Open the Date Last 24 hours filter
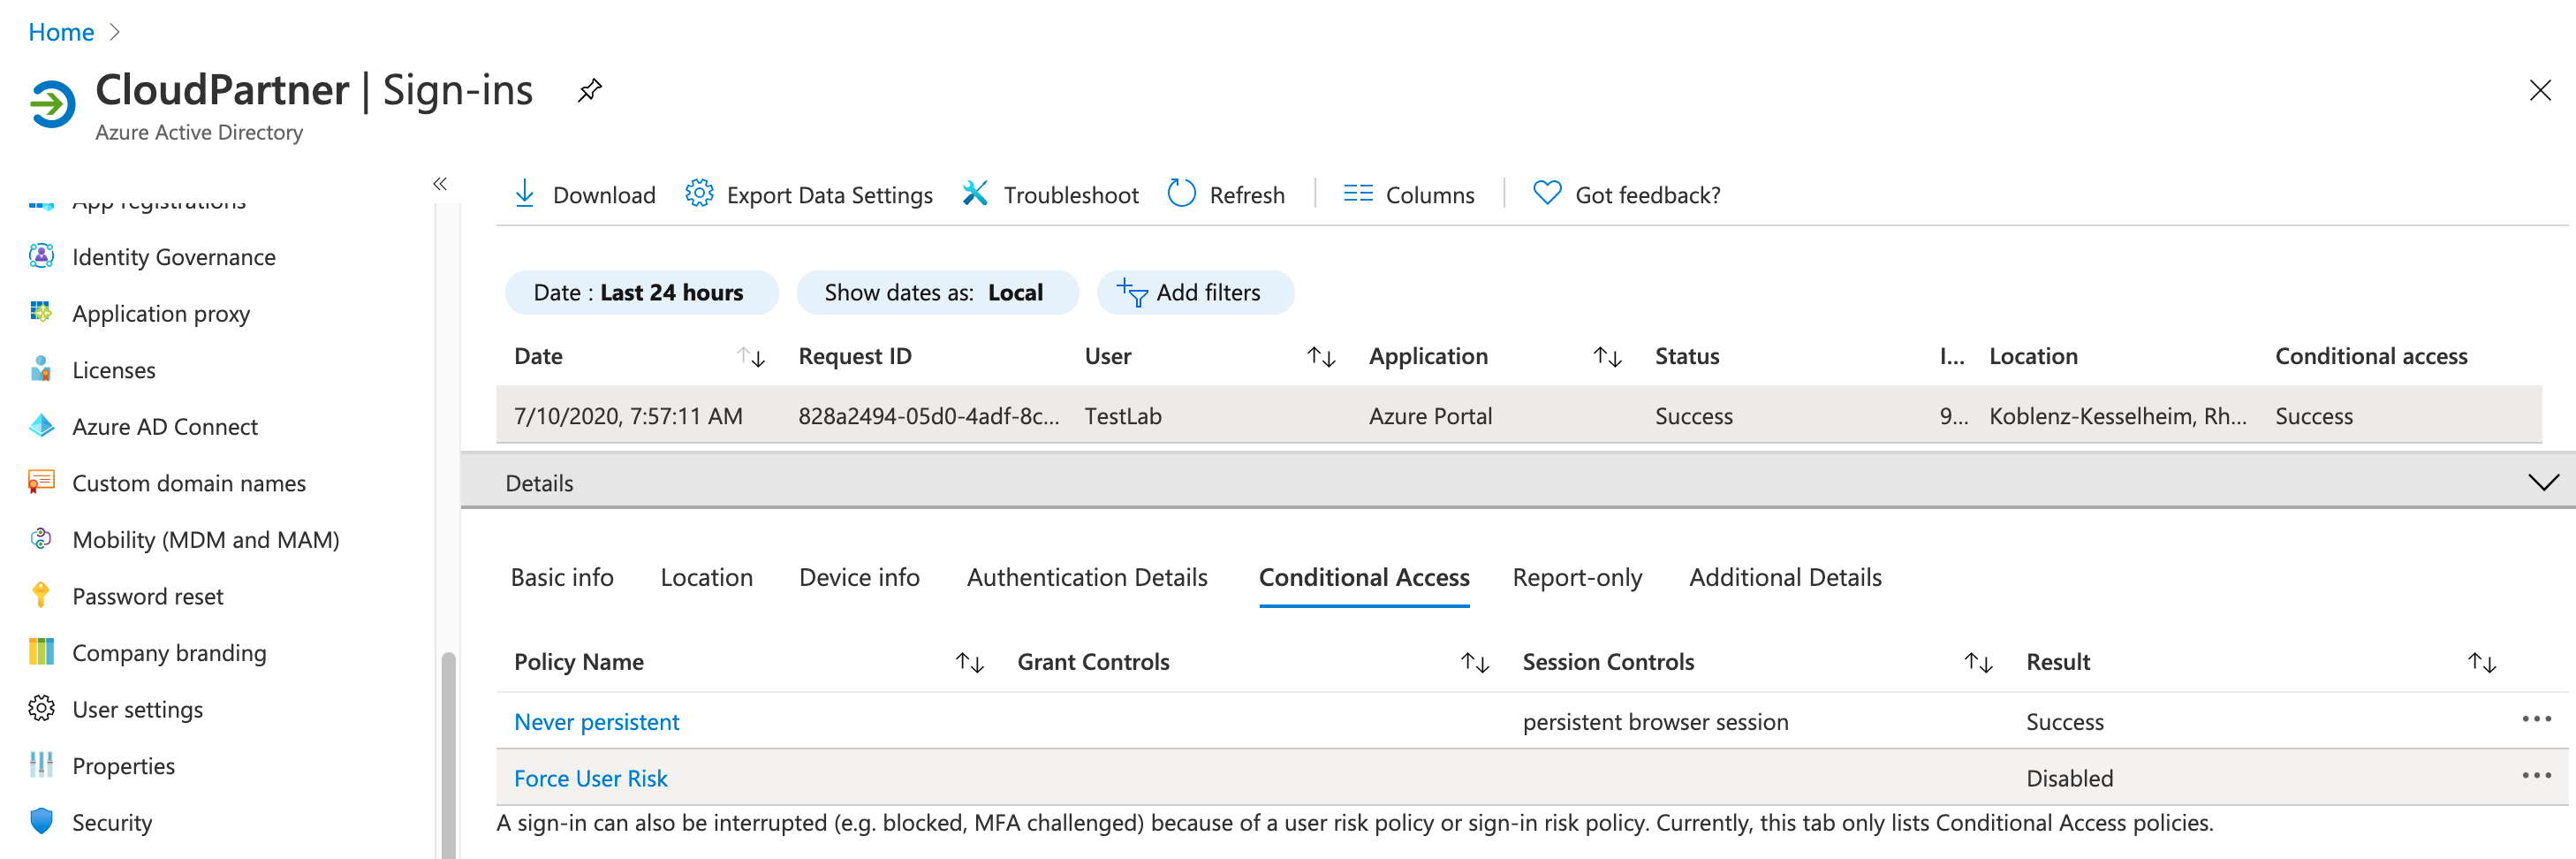Screen dimensions: 2576x859 pyautogui.click(x=641, y=292)
